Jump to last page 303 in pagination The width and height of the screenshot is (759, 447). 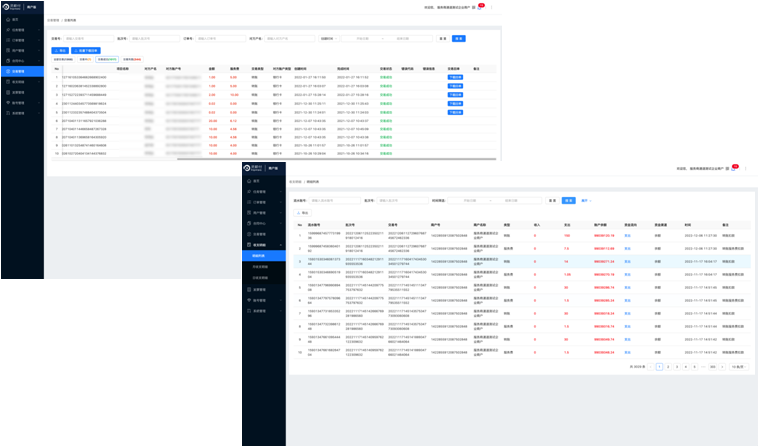(713, 367)
